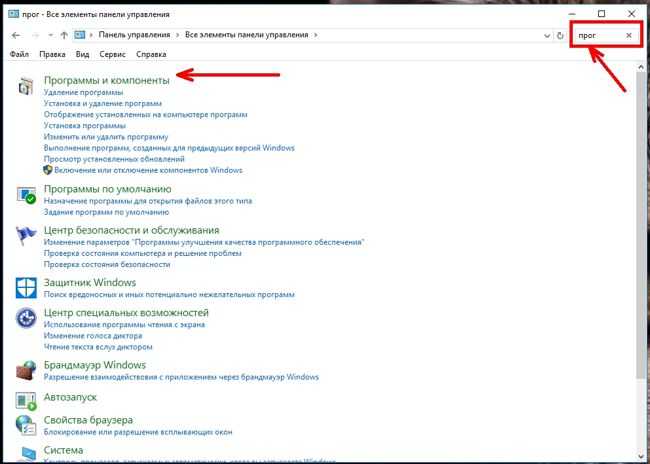Open Включение или отключение компонентов Windows
This screenshot has height=464, width=650.
tap(148, 170)
